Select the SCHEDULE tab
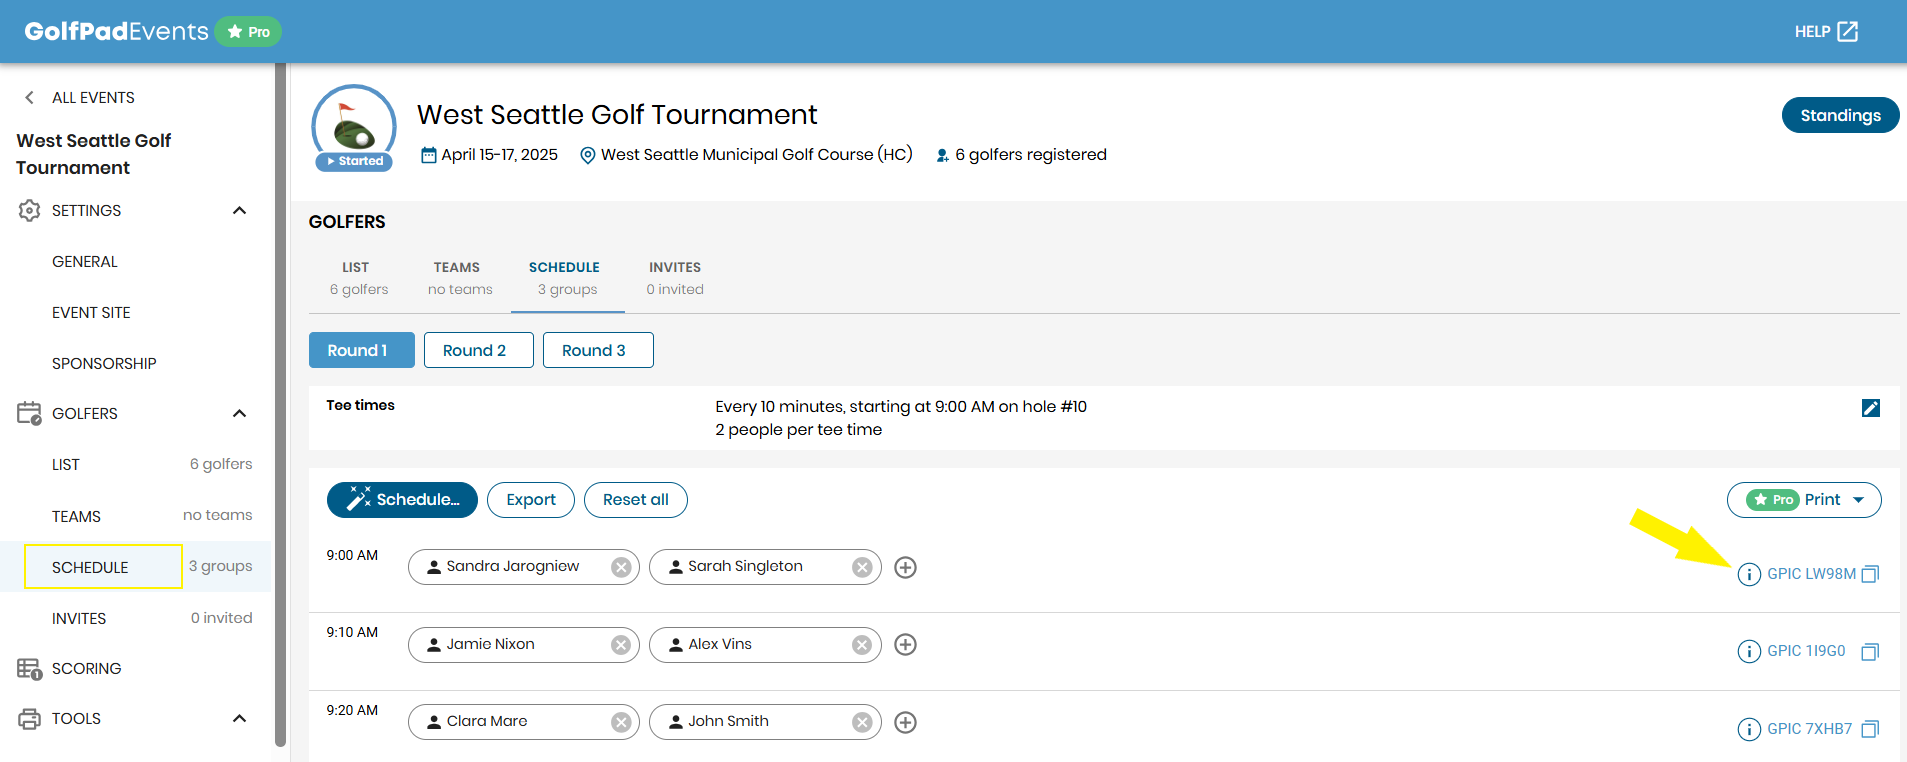 tap(567, 278)
